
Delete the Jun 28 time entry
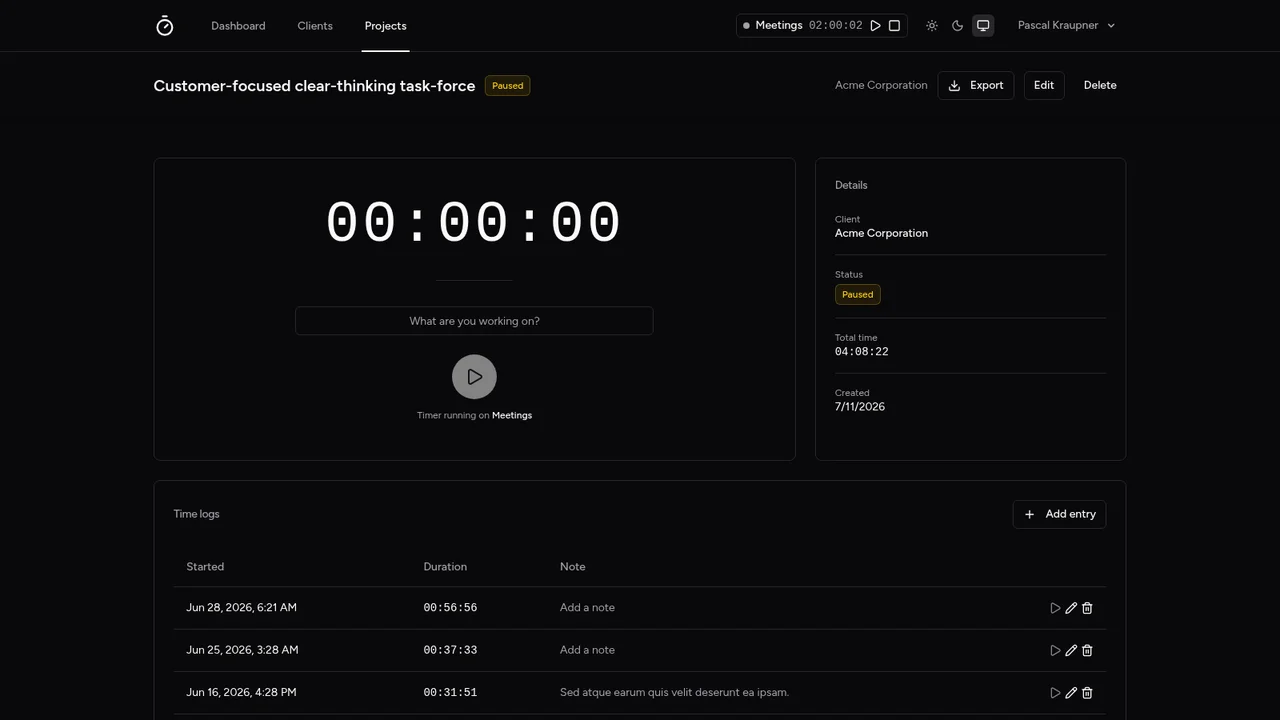coord(1087,608)
